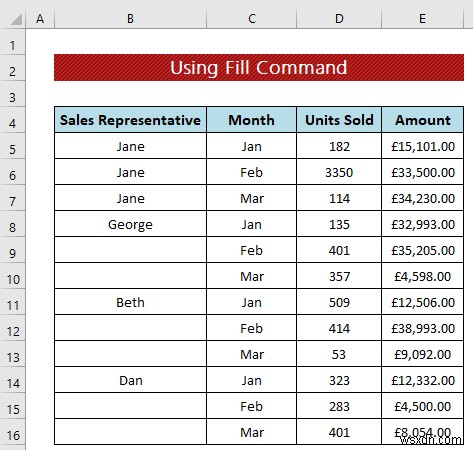
Task: Select units sold value 135
Action: coord(339,224)
